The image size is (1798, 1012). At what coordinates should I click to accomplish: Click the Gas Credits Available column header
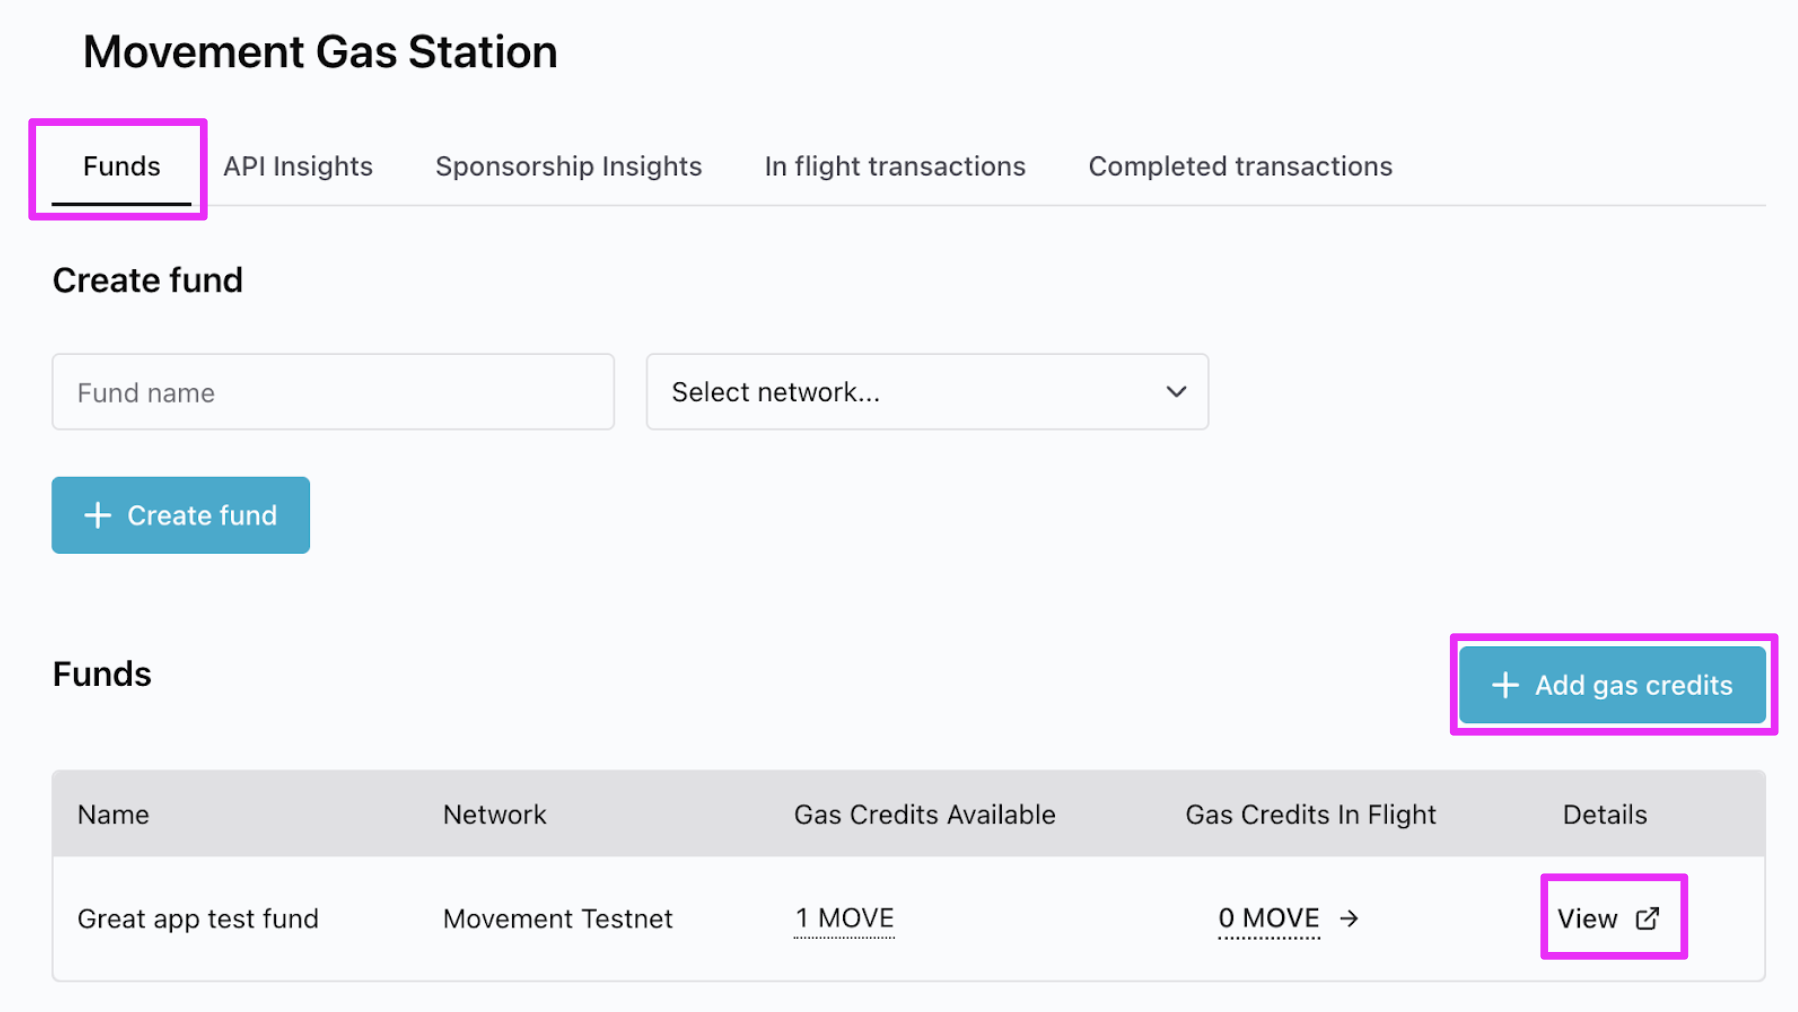(924, 814)
